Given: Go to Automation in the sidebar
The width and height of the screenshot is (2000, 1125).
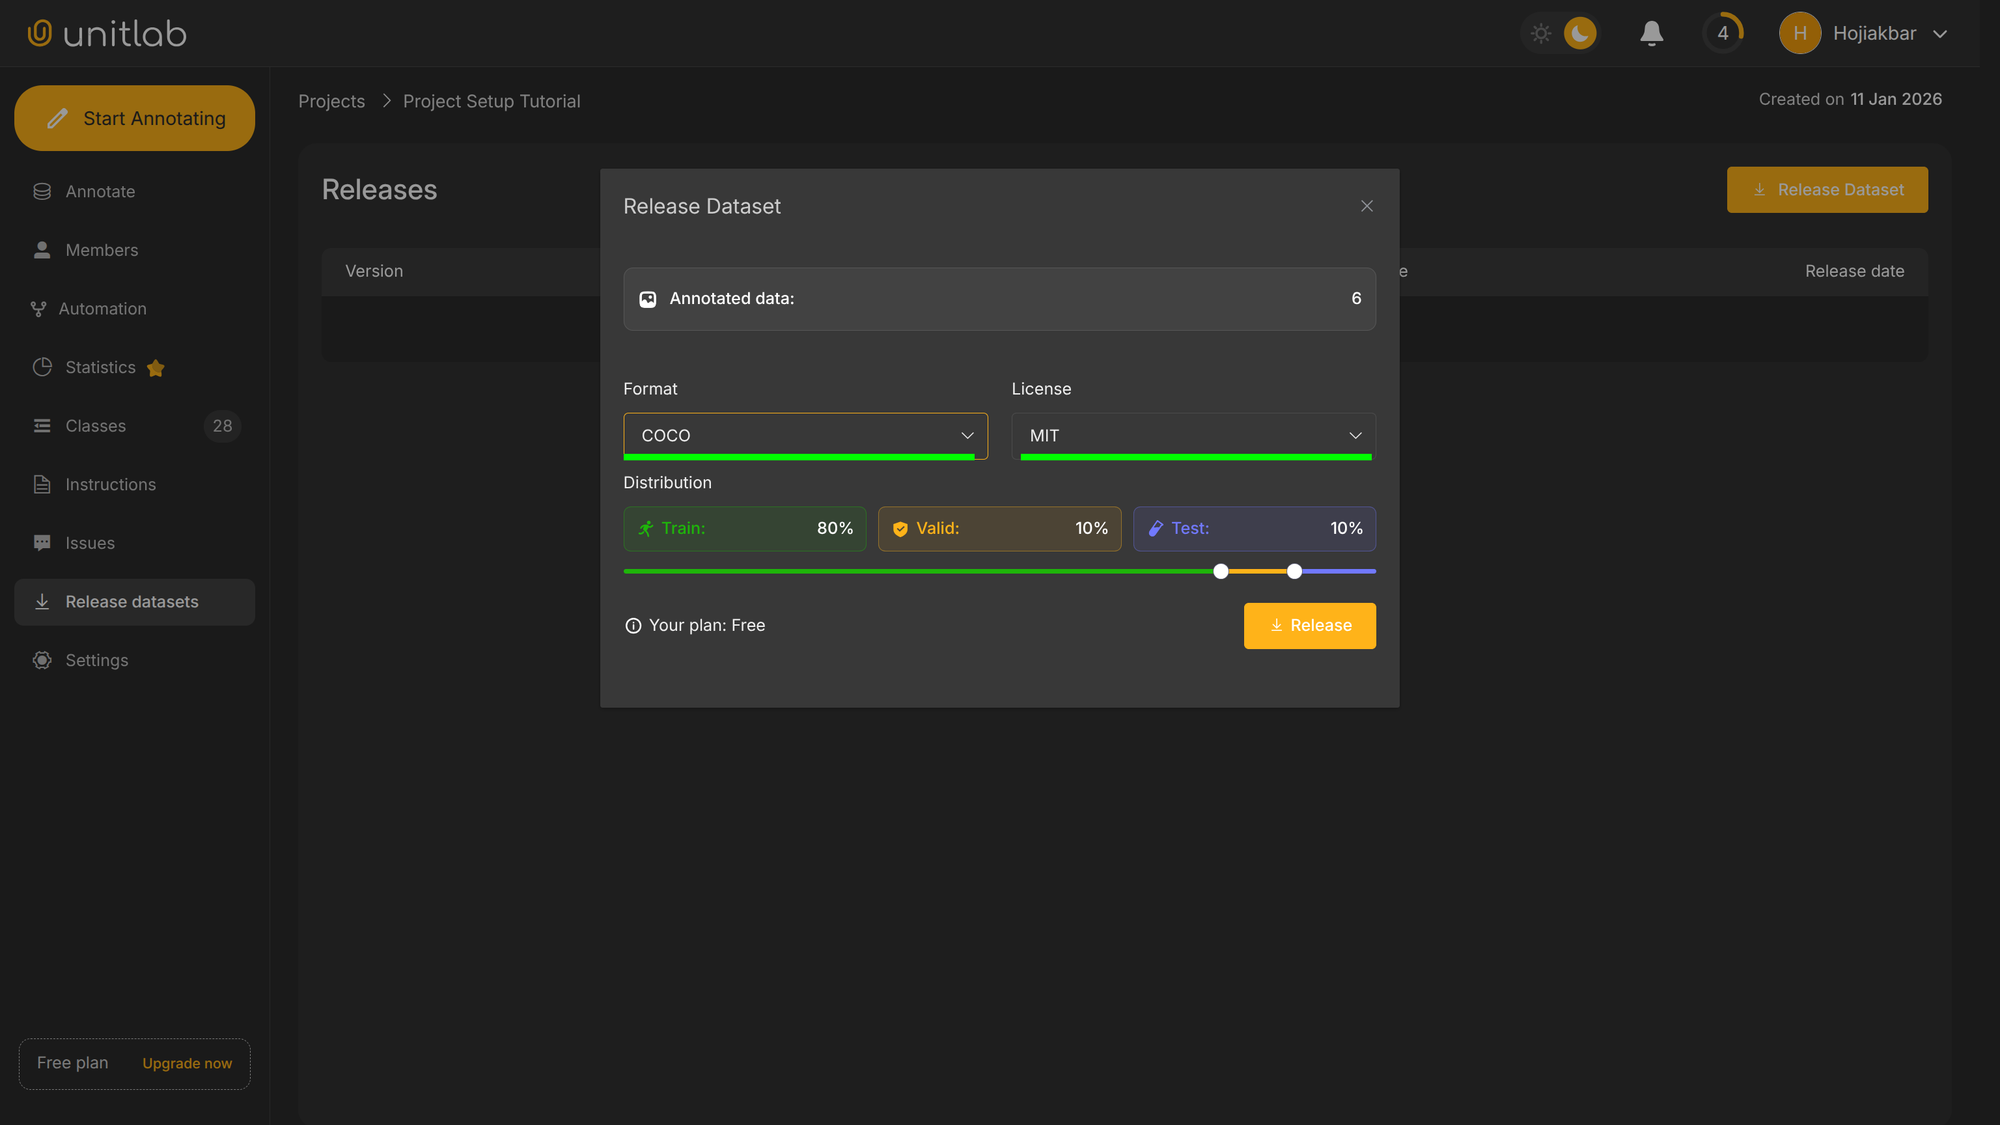Looking at the screenshot, I should pyautogui.click(x=102, y=309).
